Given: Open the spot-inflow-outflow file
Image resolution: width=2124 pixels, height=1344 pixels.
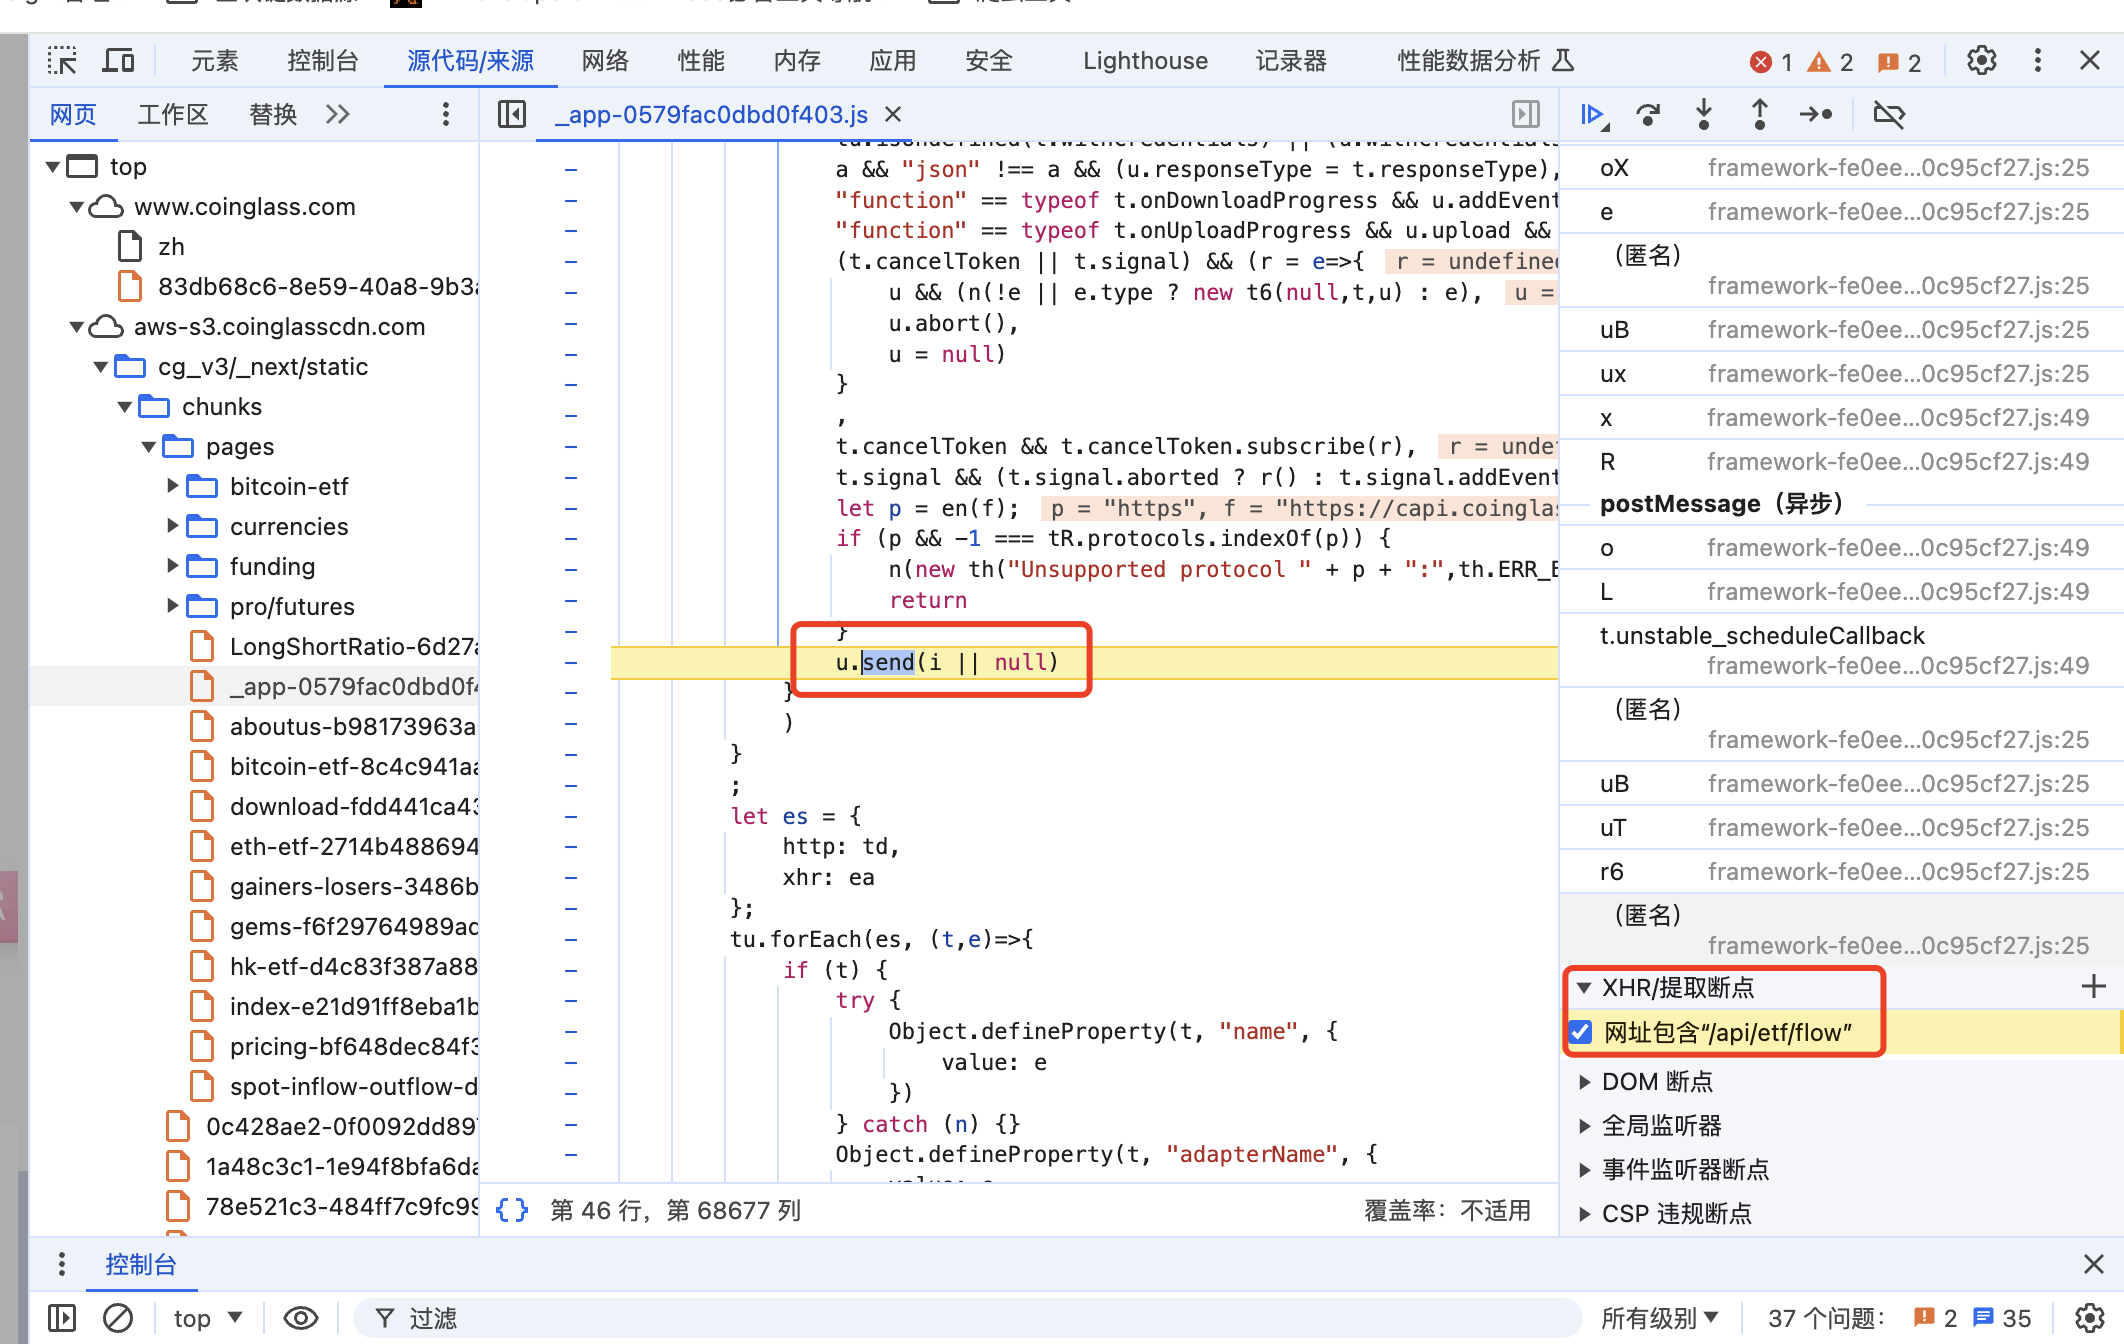Looking at the screenshot, I should pos(334,1087).
